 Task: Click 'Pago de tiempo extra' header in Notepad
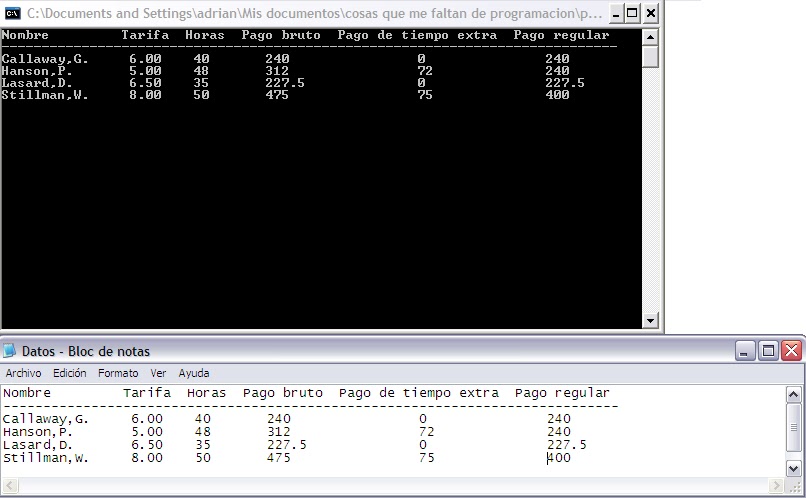418,394
